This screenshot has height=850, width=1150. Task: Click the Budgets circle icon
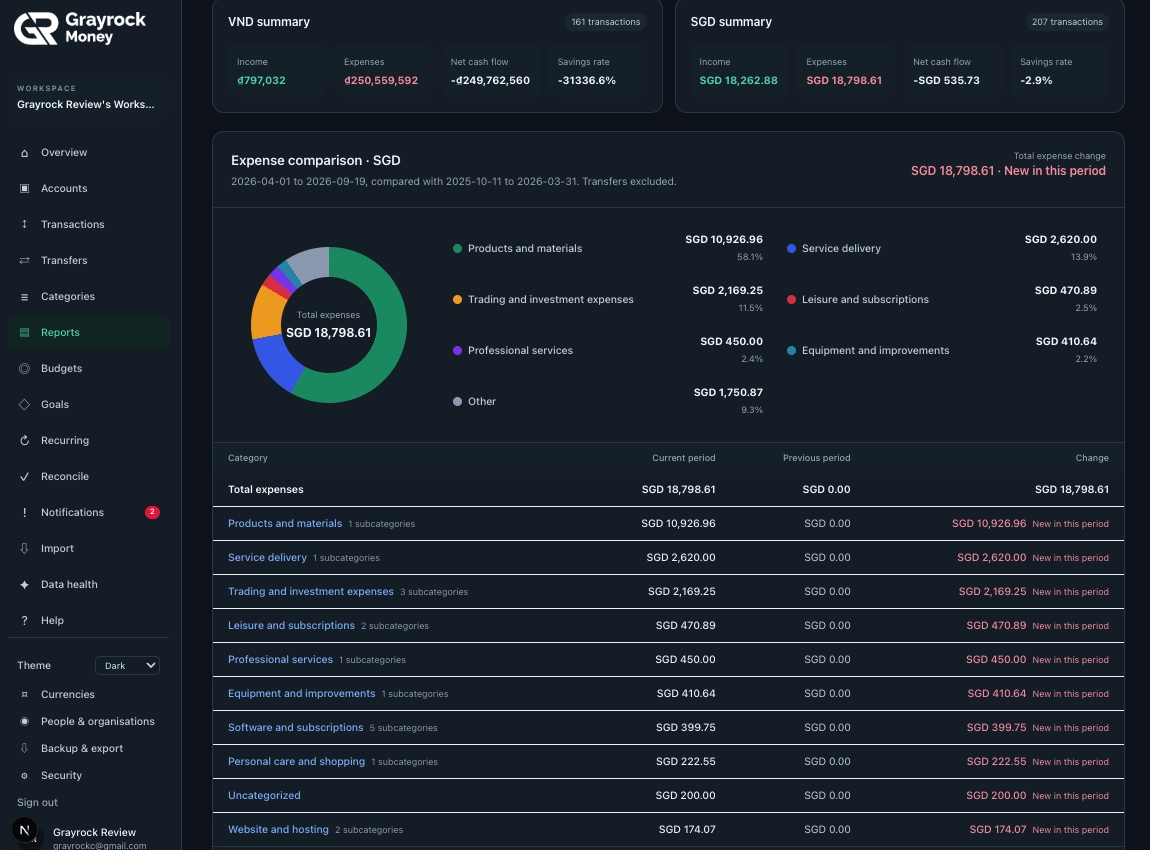24,368
